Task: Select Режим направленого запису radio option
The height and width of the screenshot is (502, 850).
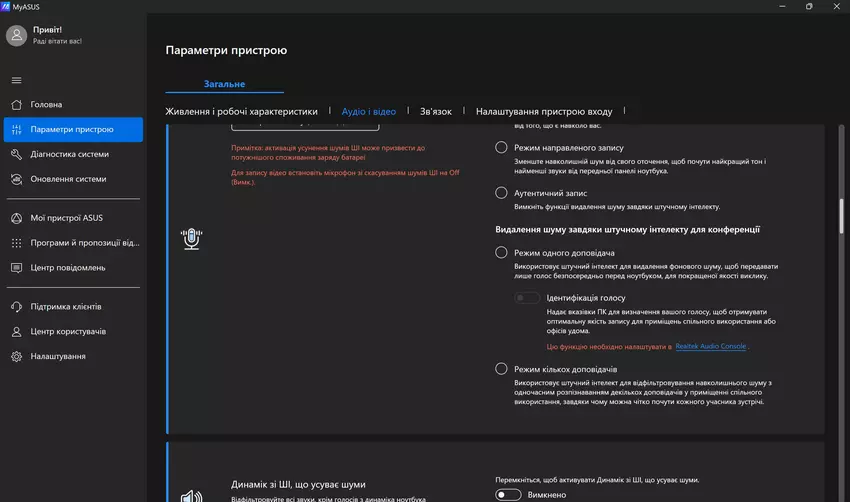Action: coord(502,147)
